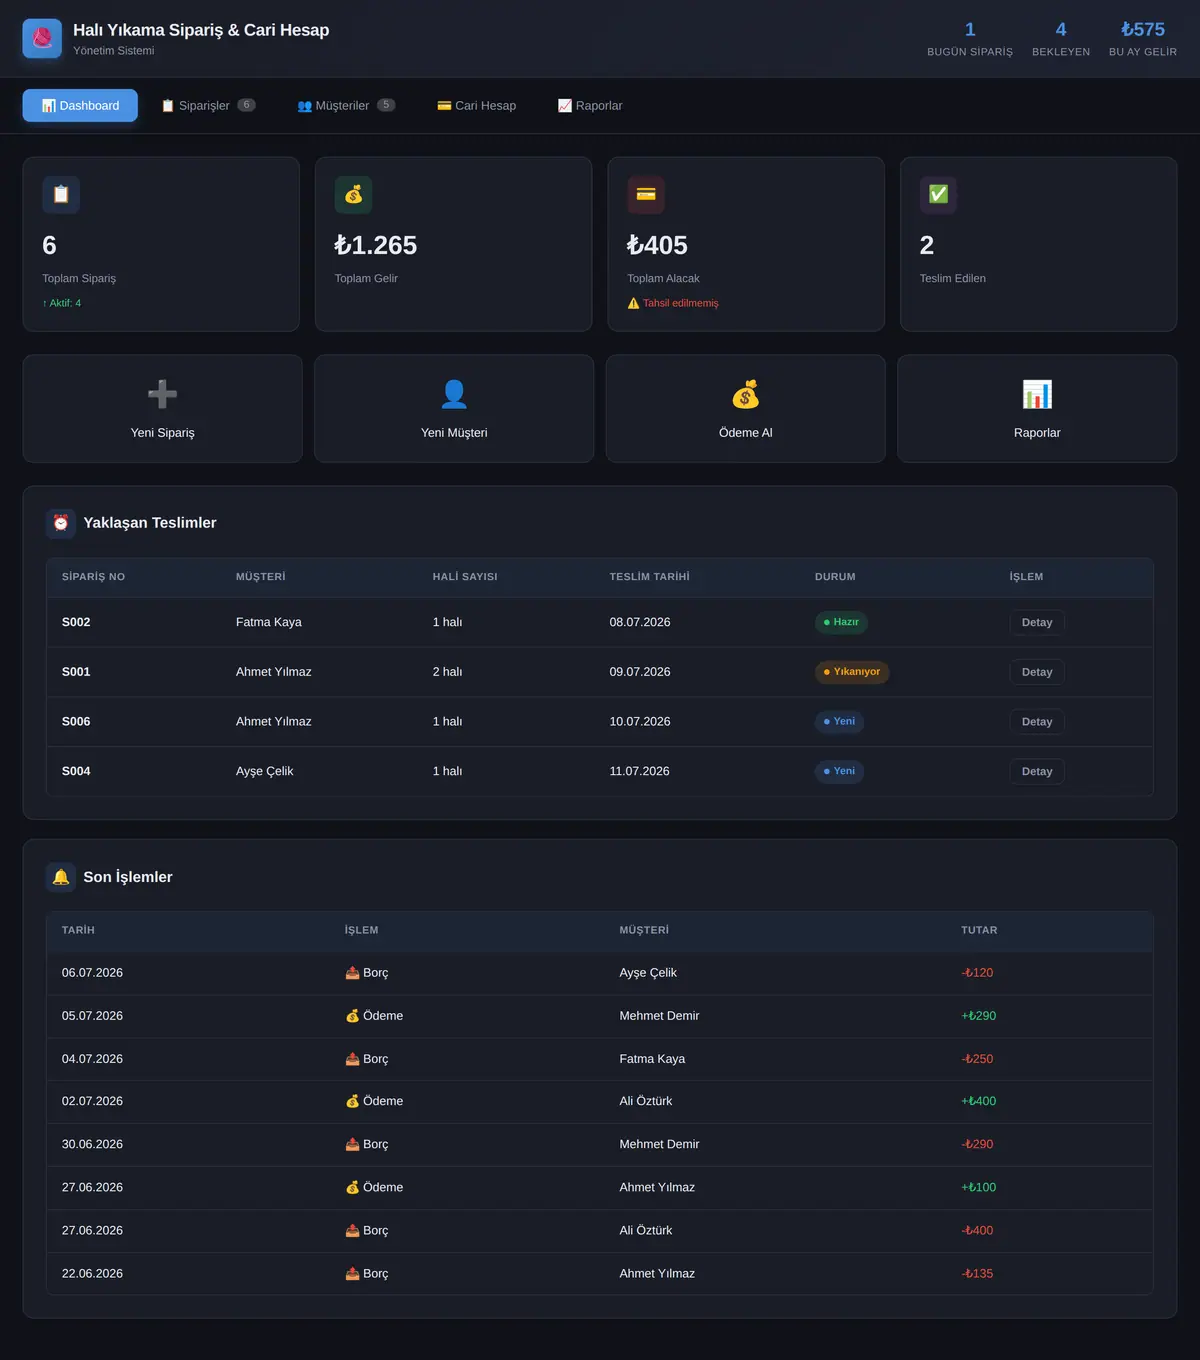This screenshot has height=1360, width=1200.
Task: Click the app logo icon in header
Action: point(42,39)
